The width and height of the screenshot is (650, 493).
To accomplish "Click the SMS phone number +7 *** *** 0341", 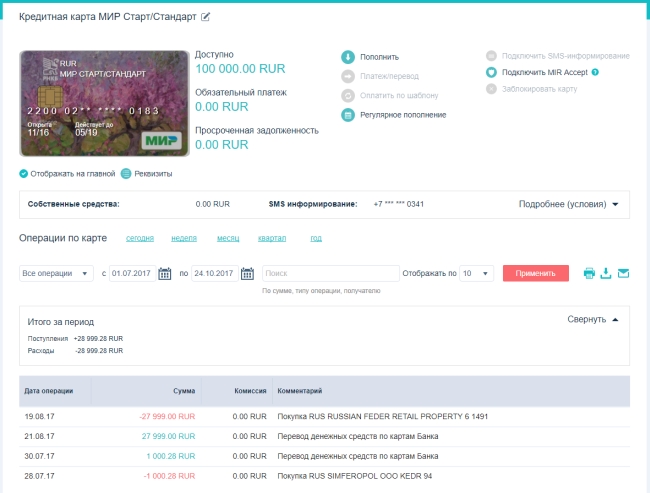I will [x=398, y=204].
